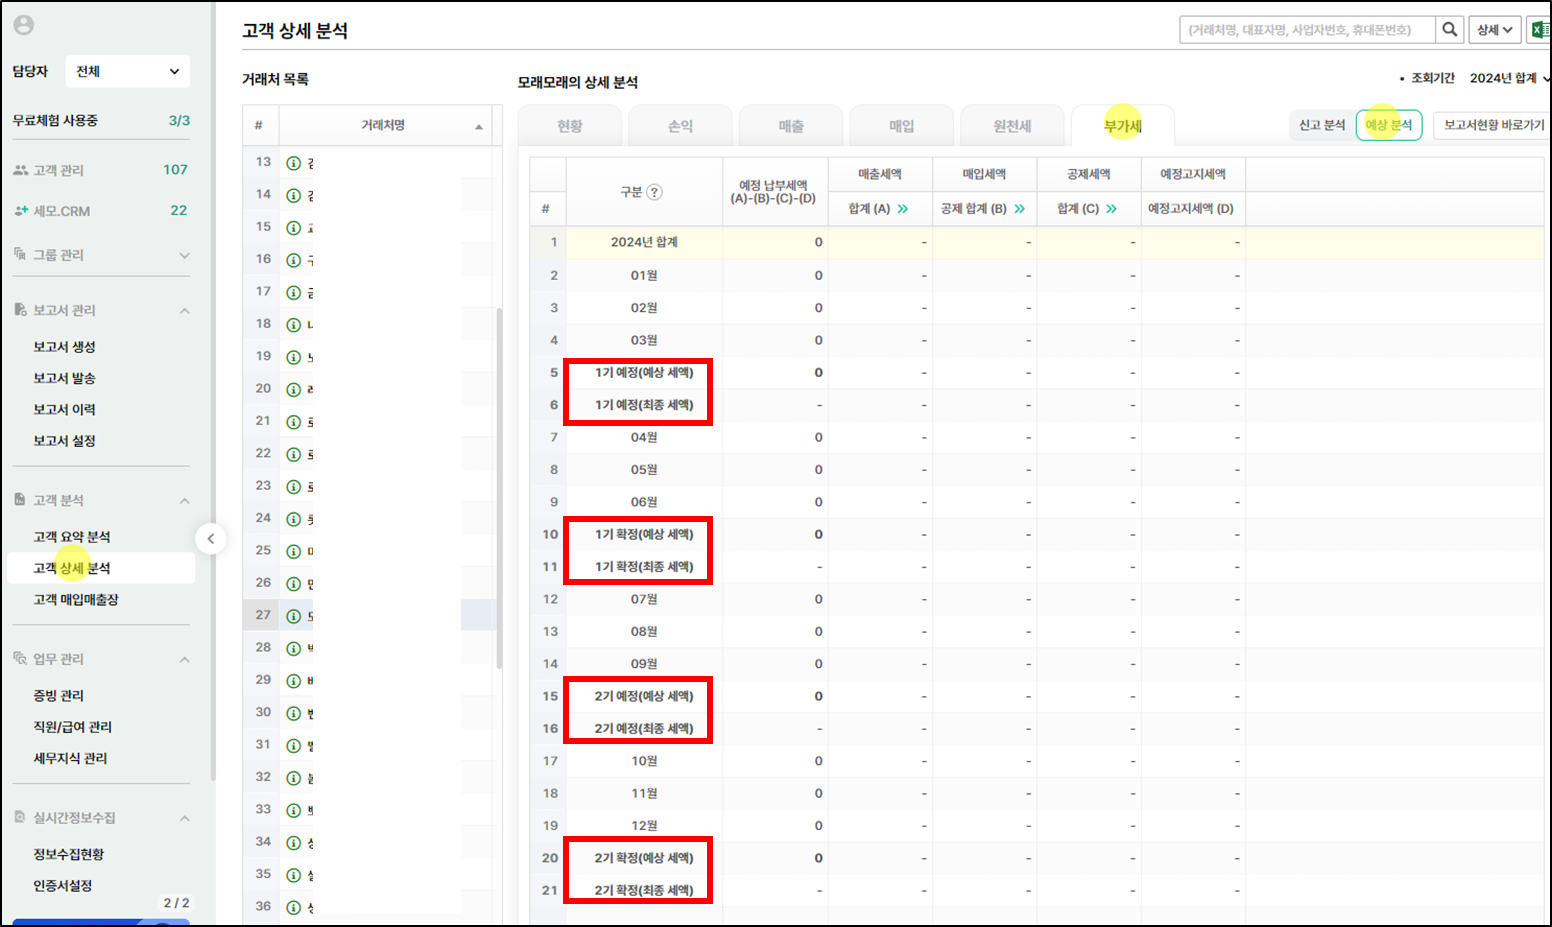Click info icon for client row 27

pyautogui.click(x=294, y=616)
